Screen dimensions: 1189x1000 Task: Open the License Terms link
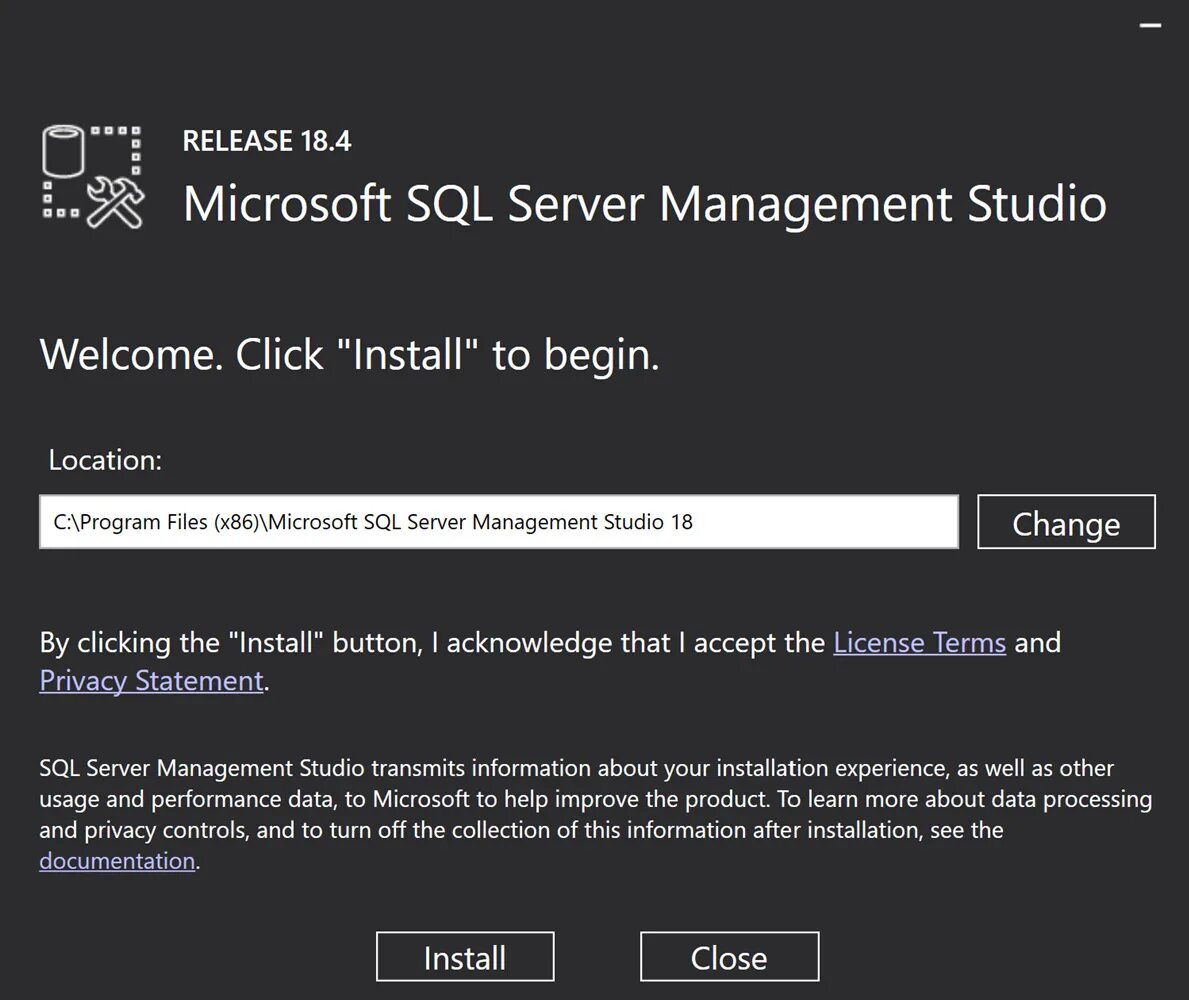pyautogui.click(x=919, y=642)
